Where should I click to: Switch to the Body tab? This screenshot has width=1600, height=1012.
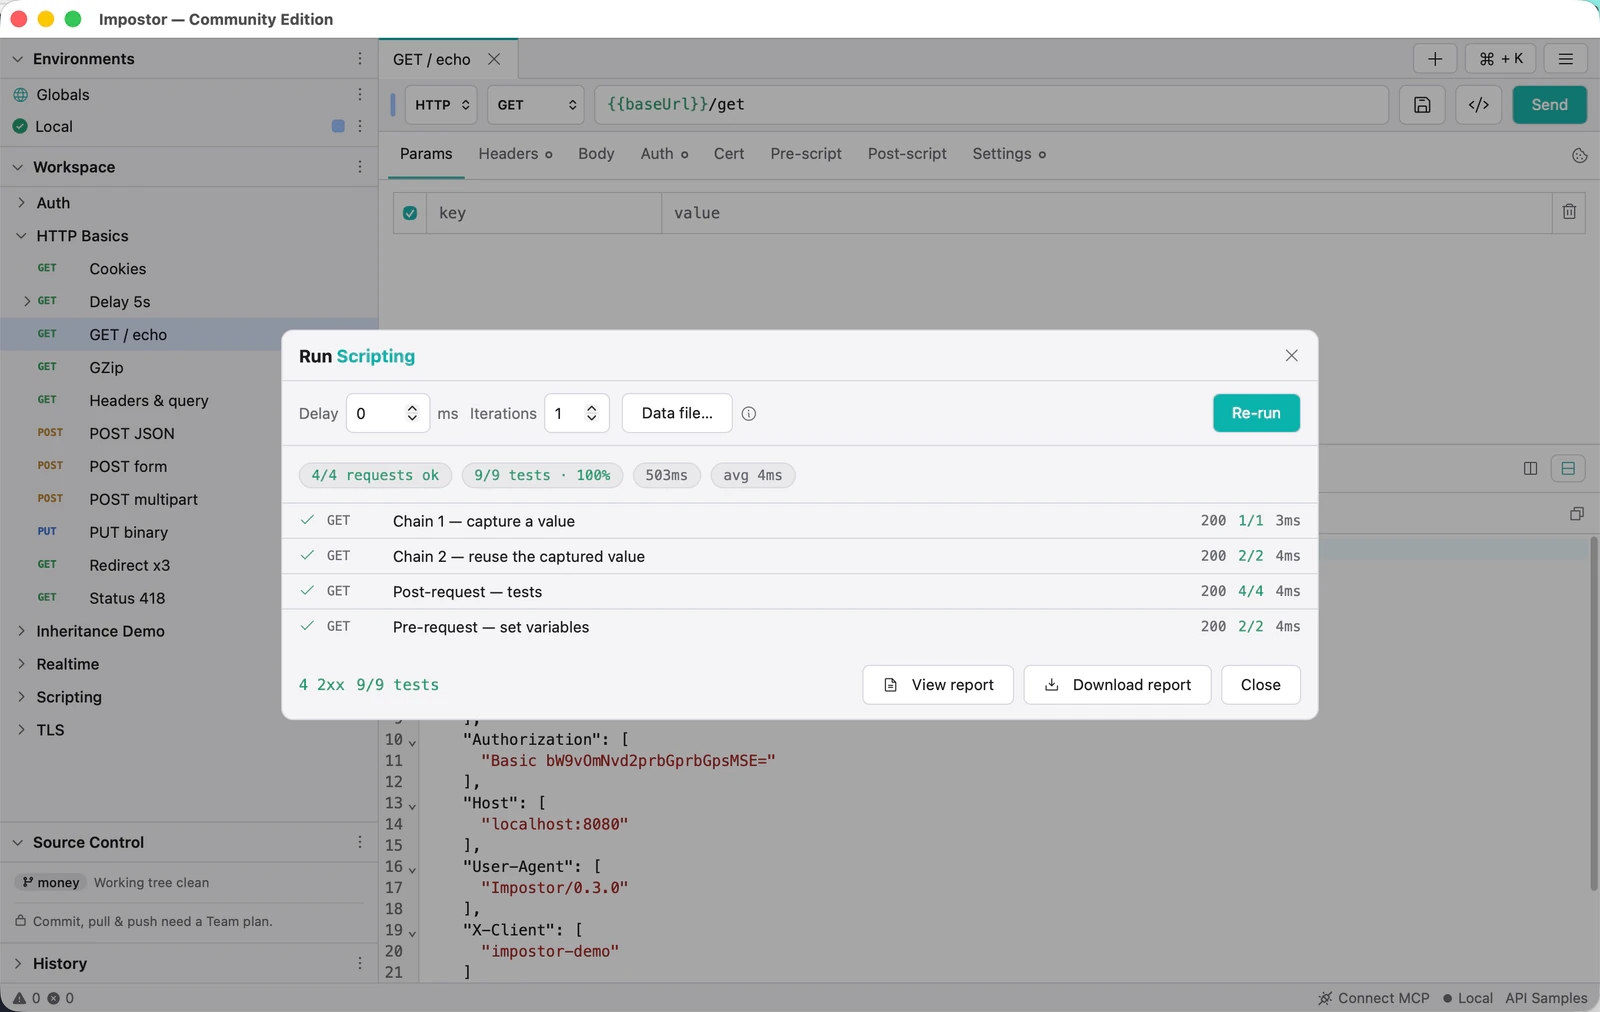tap(596, 154)
